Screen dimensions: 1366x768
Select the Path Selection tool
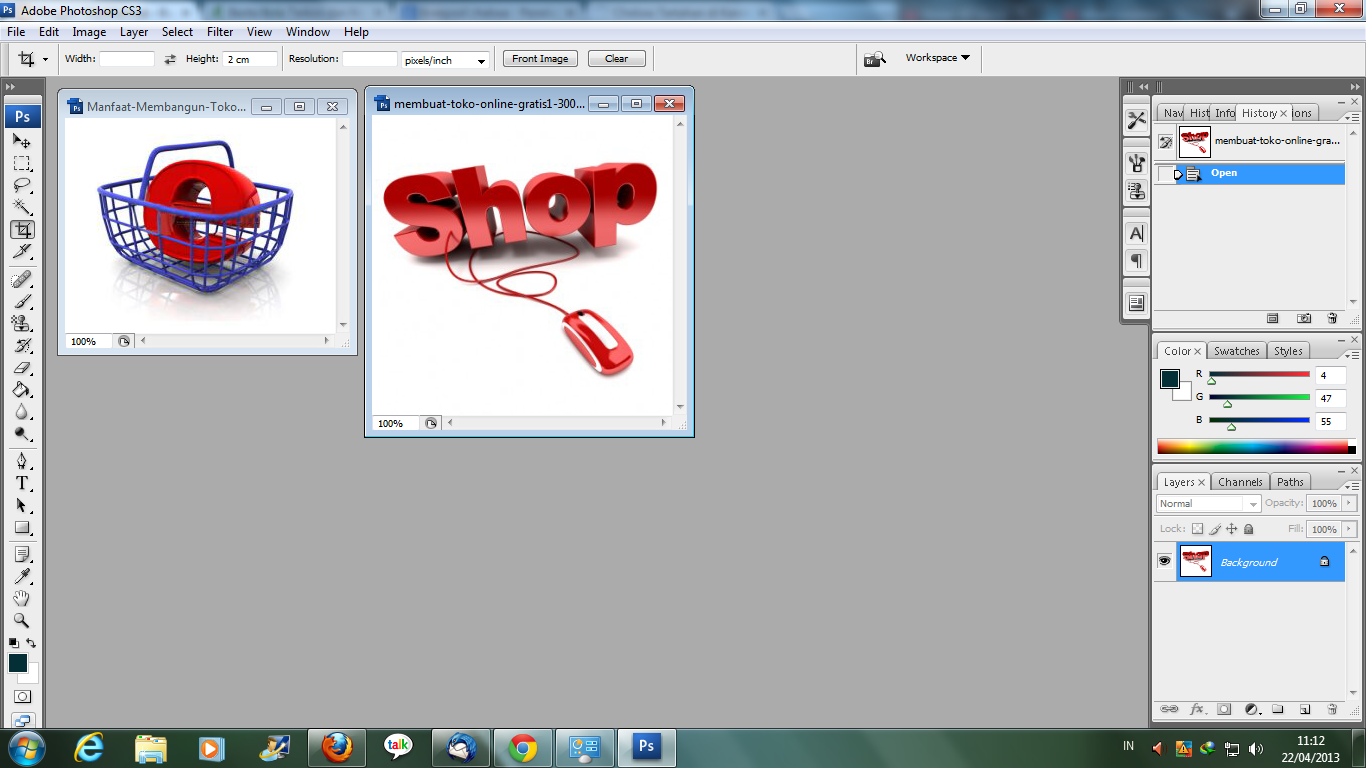[21, 505]
